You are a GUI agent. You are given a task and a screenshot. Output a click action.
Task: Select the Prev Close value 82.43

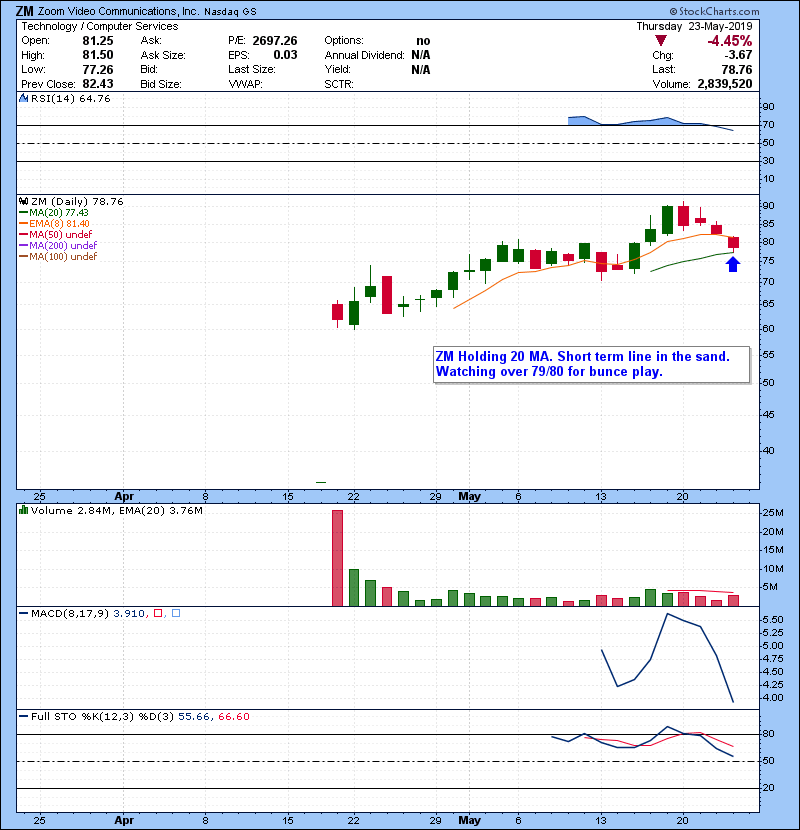click(x=98, y=84)
